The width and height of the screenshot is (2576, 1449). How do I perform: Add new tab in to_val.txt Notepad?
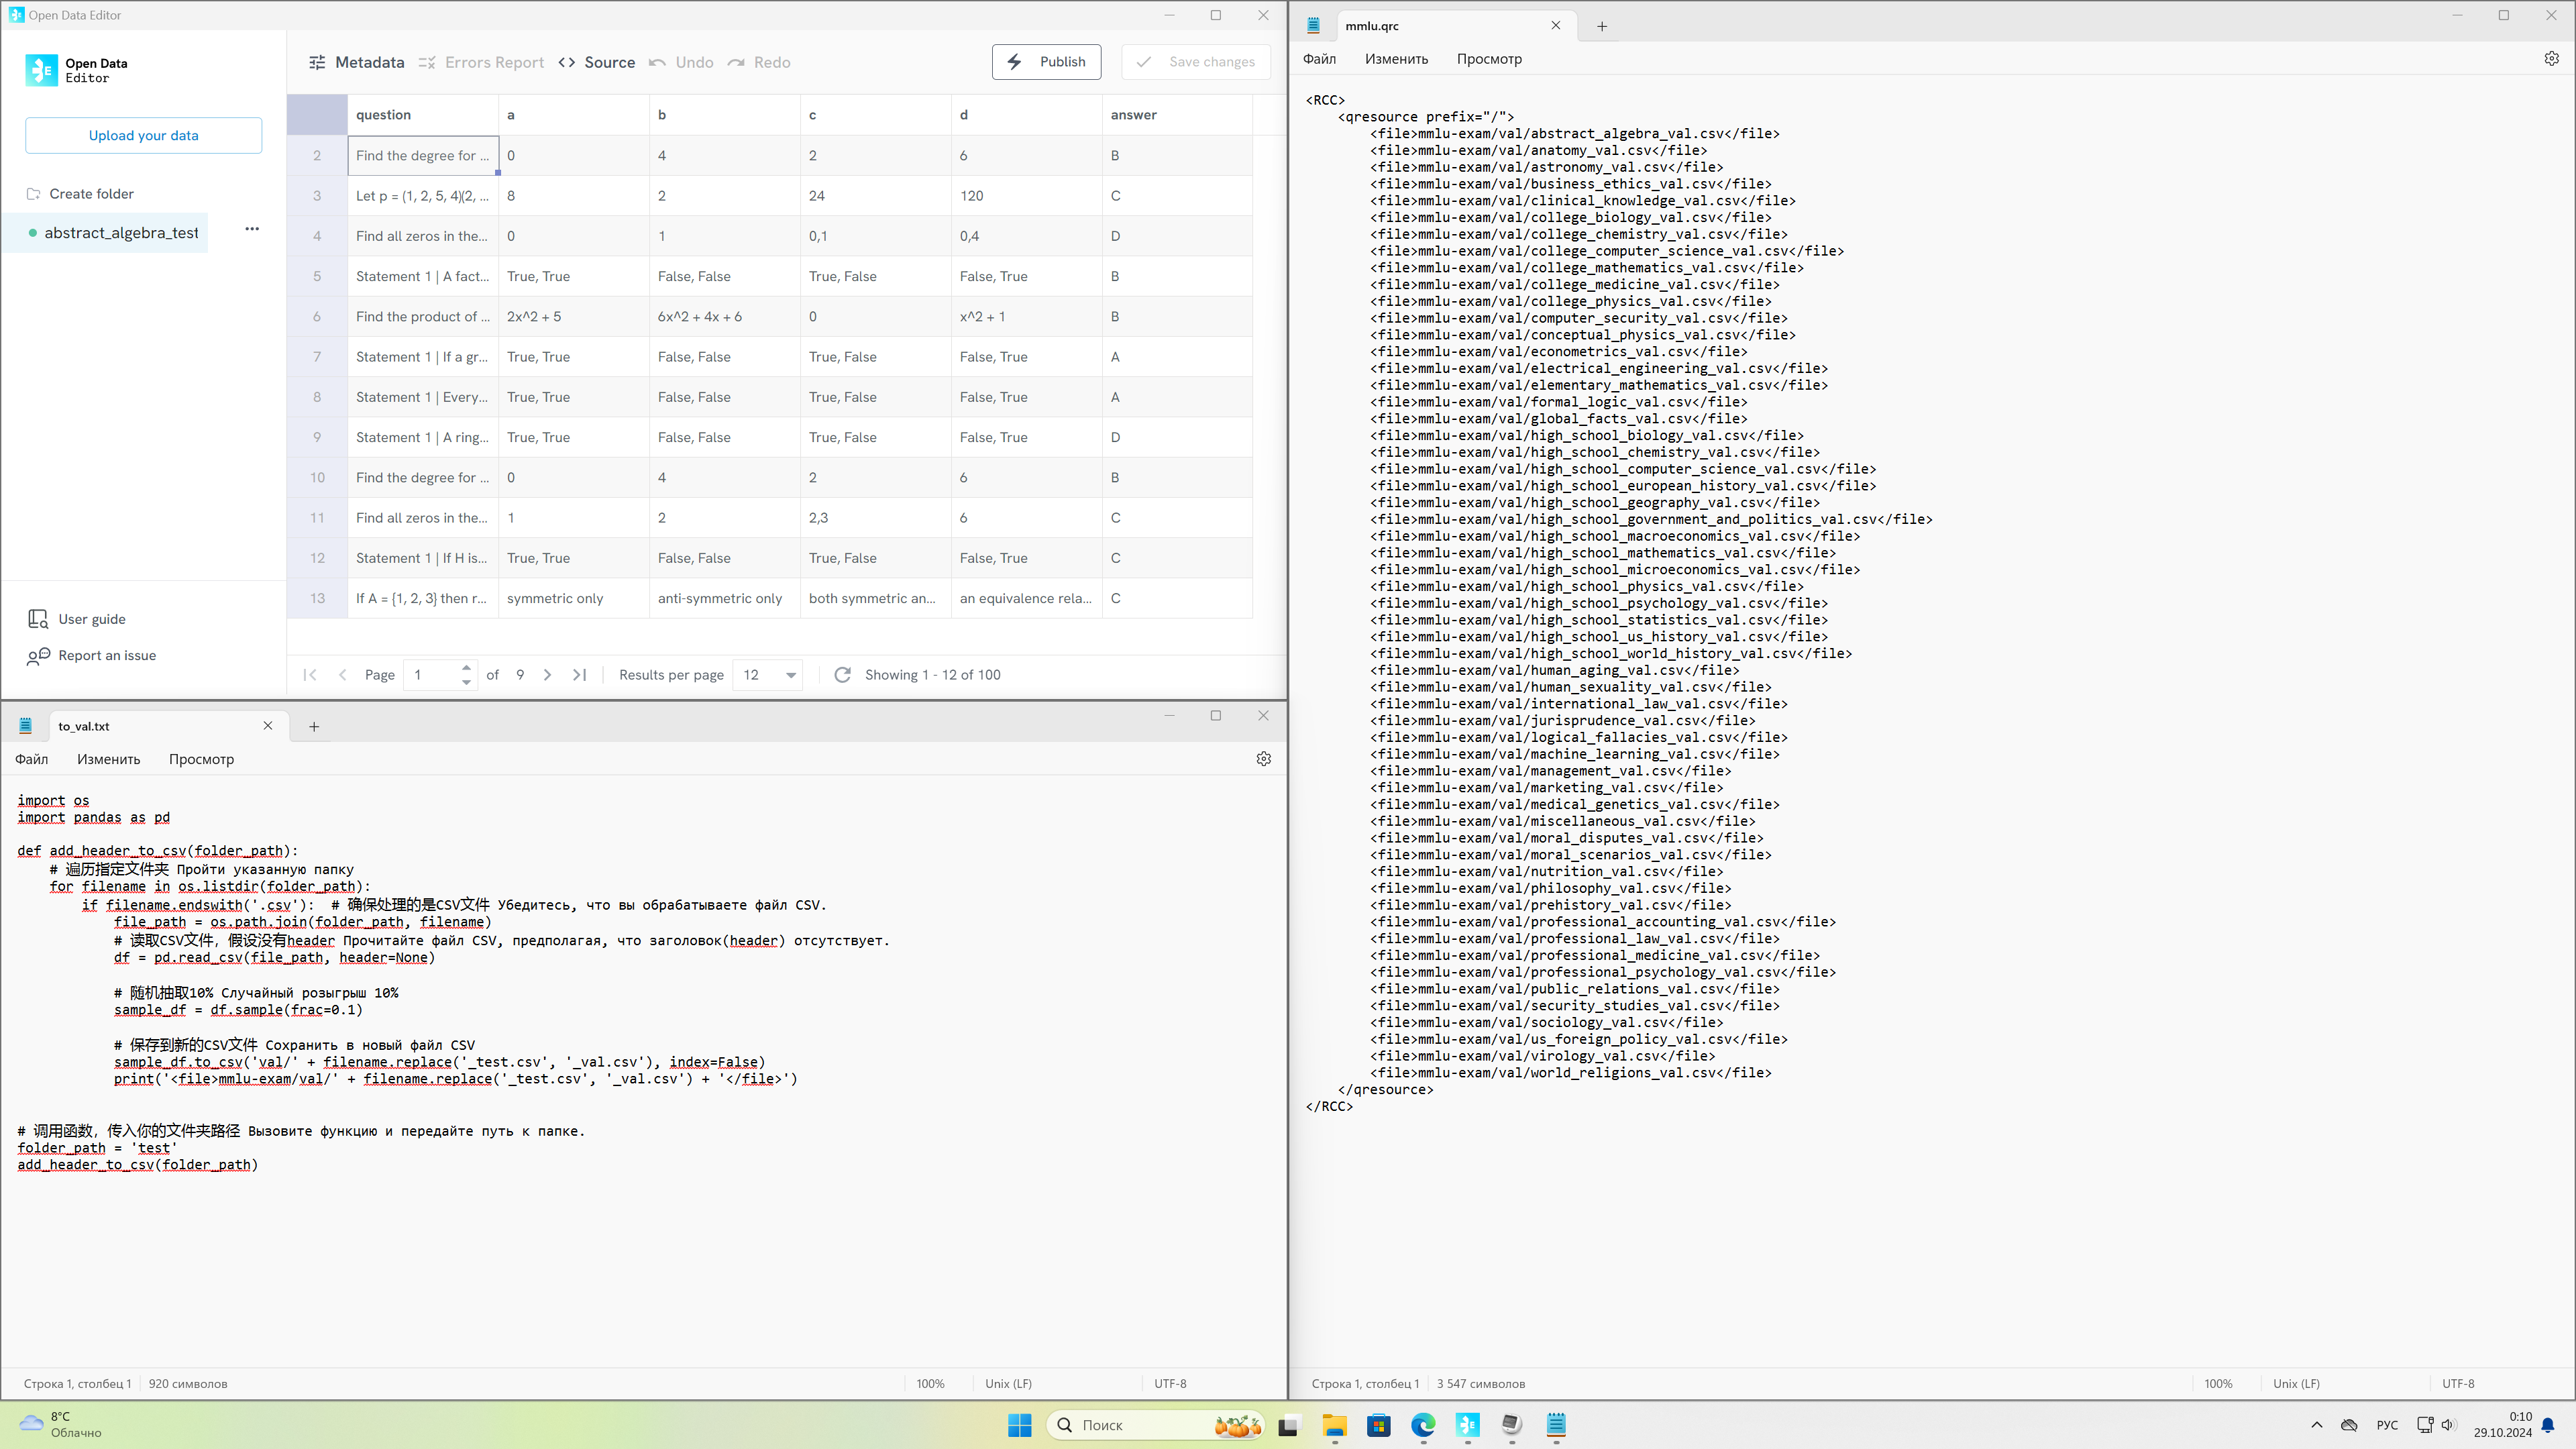(314, 727)
